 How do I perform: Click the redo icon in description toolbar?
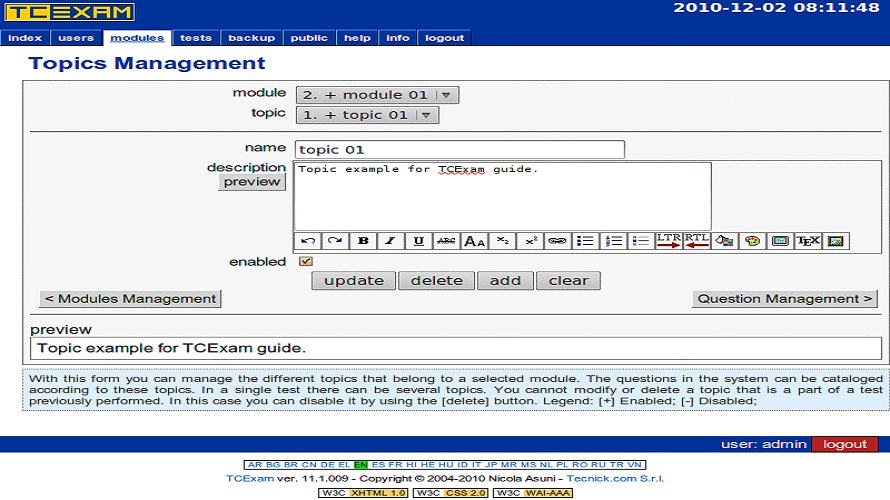335,241
